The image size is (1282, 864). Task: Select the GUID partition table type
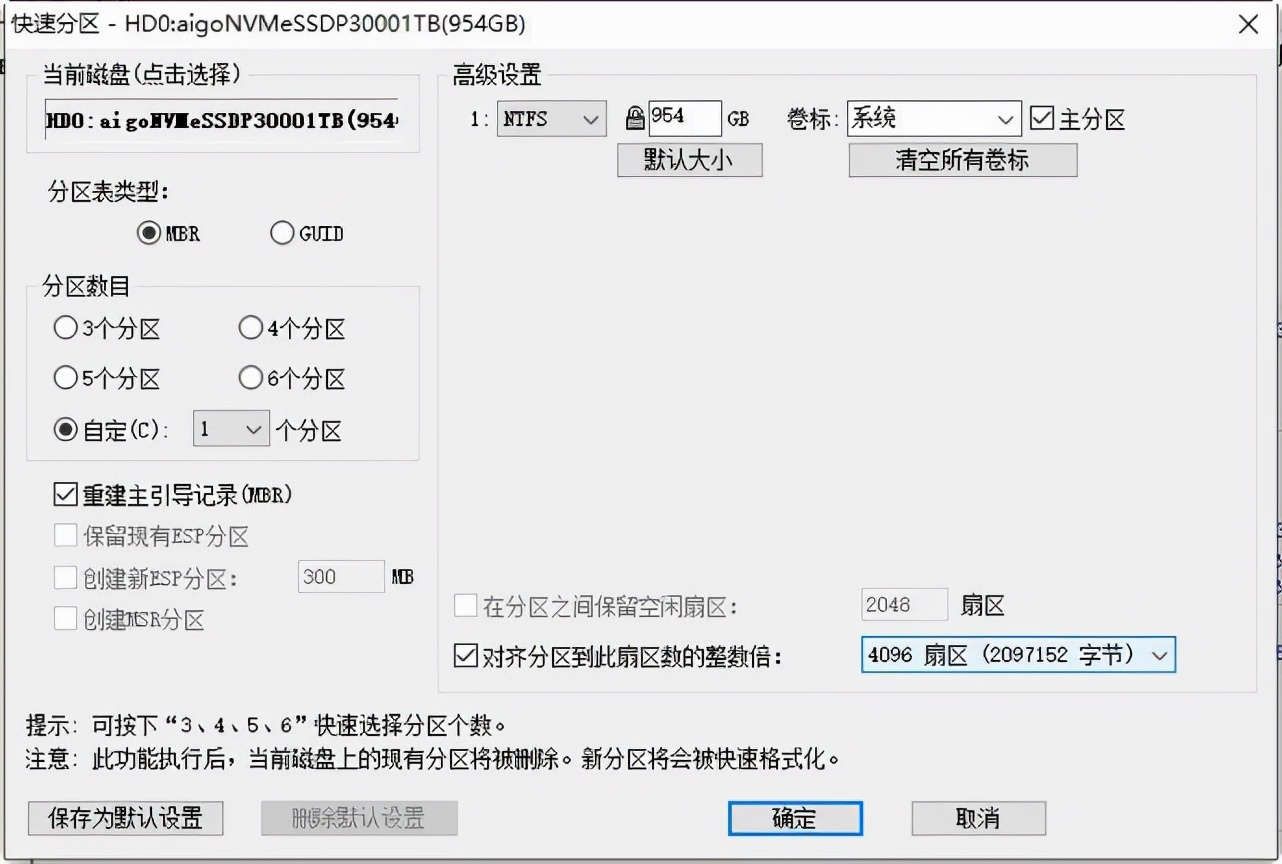tap(282, 233)
